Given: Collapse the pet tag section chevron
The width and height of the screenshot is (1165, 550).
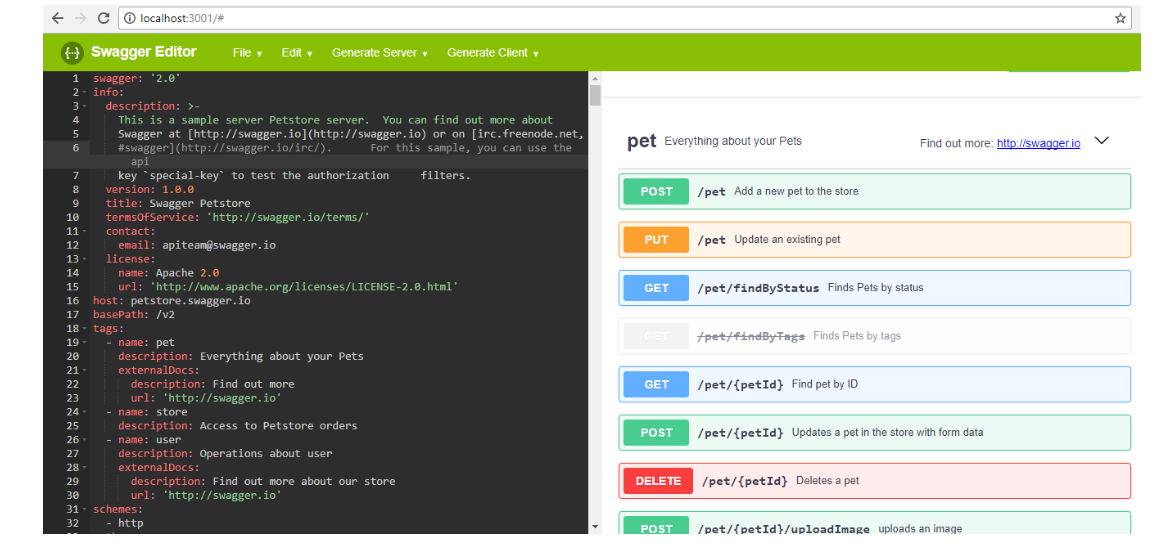Looking at the screenshot, I should (x=1102, y=140).
